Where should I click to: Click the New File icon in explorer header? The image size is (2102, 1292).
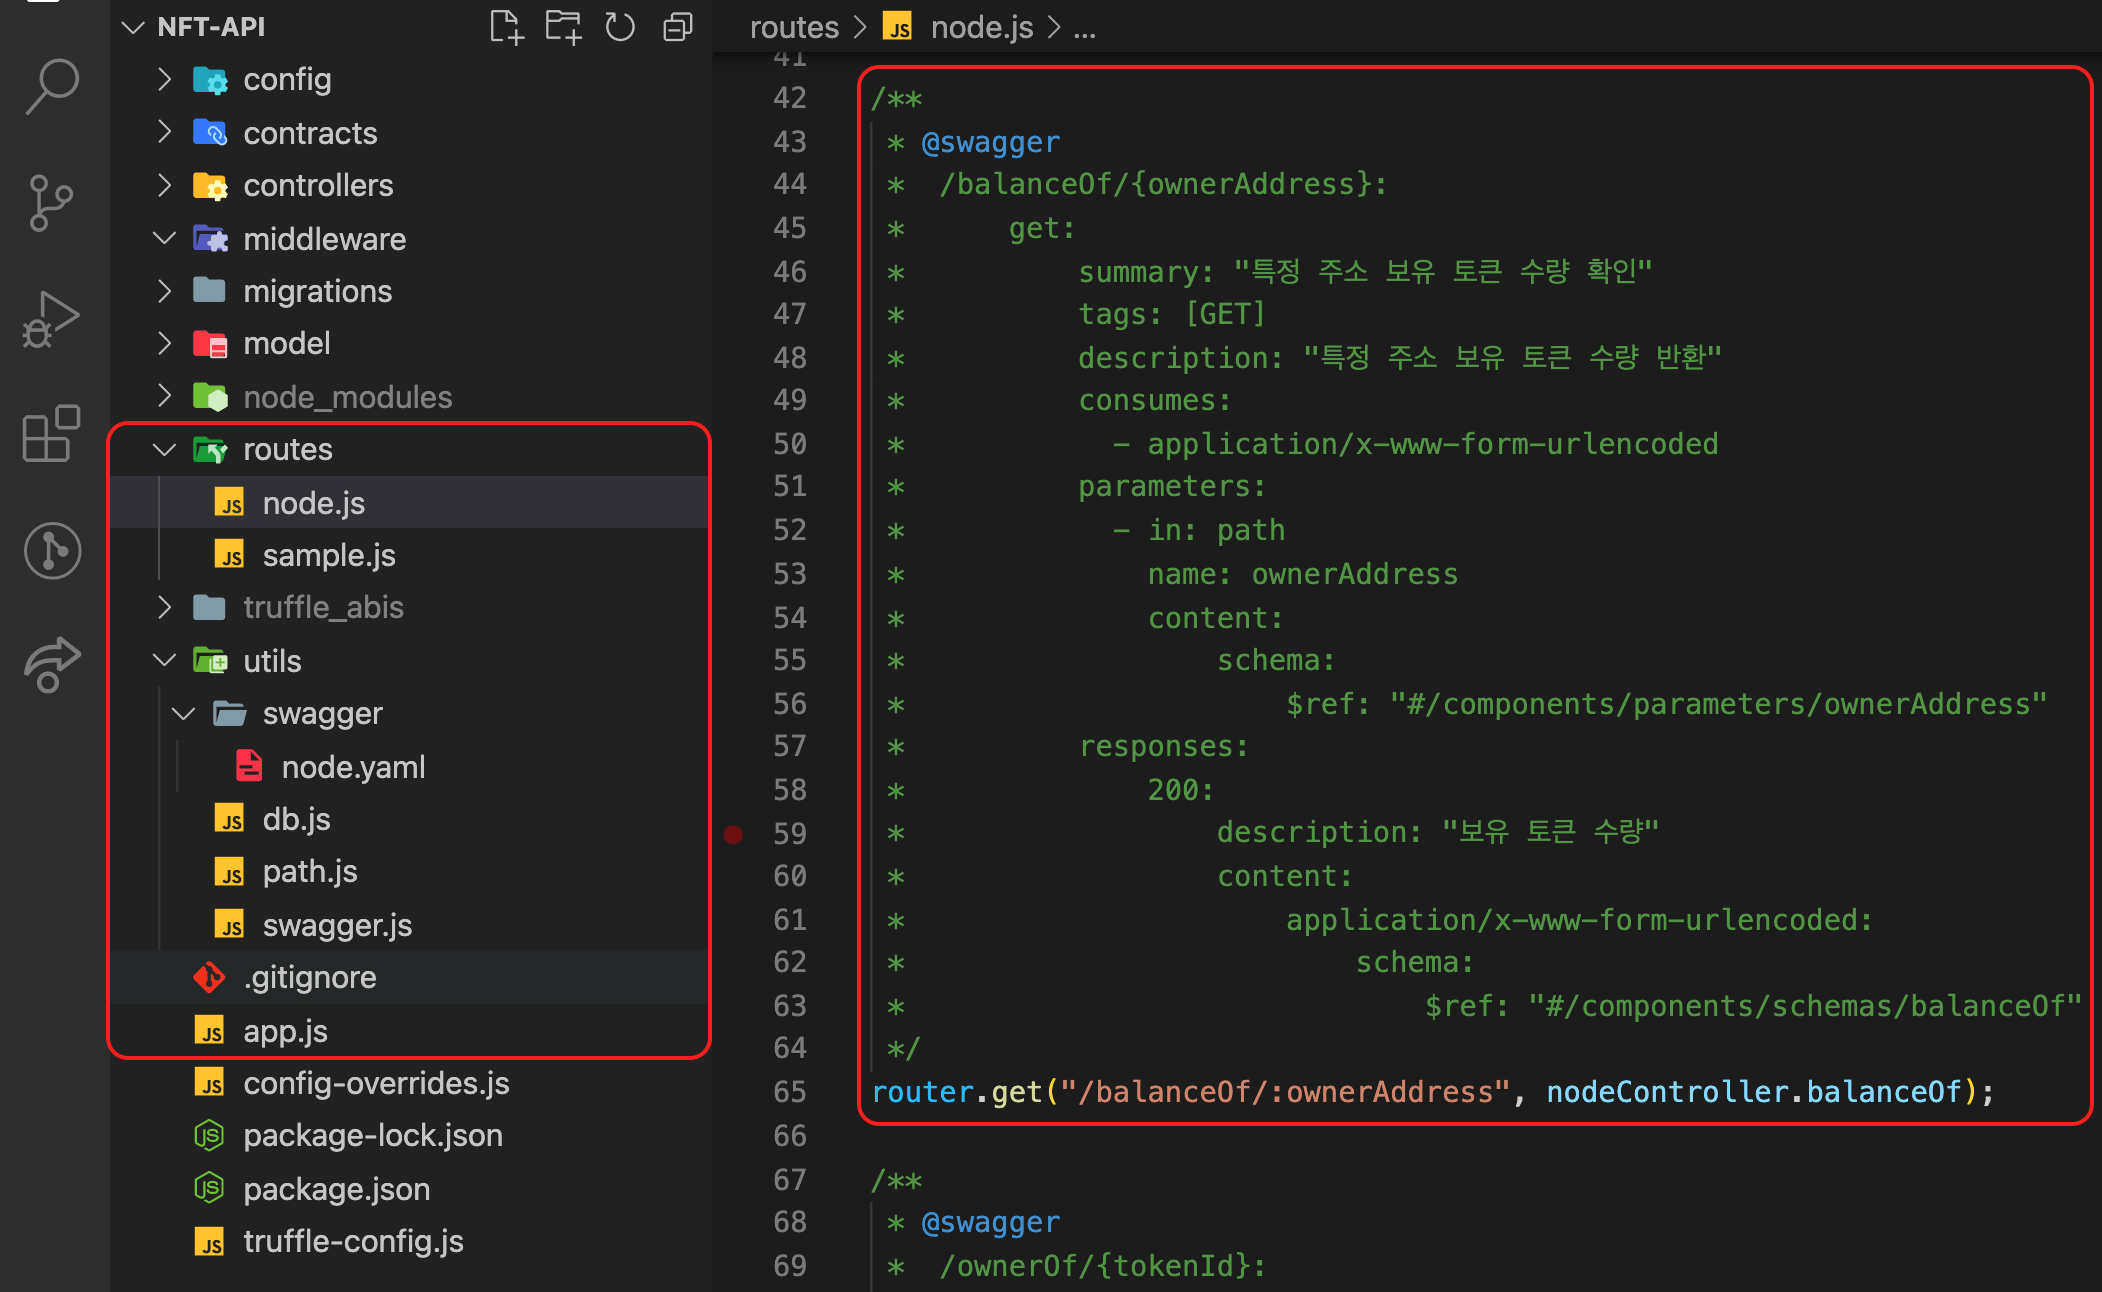click(506, 27)
